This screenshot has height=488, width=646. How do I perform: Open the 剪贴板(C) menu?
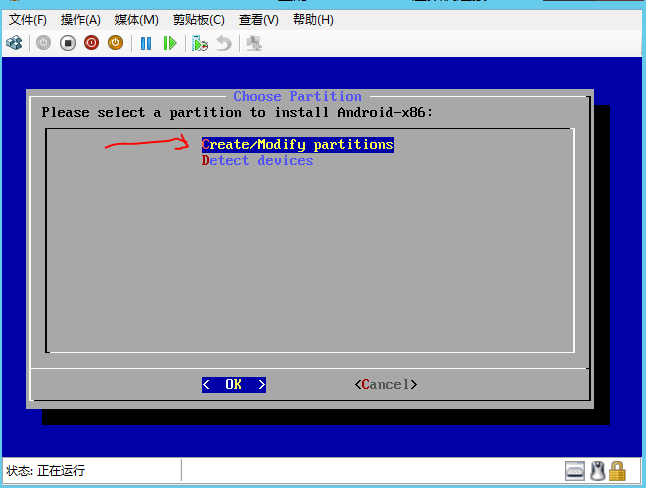(199, 19)
